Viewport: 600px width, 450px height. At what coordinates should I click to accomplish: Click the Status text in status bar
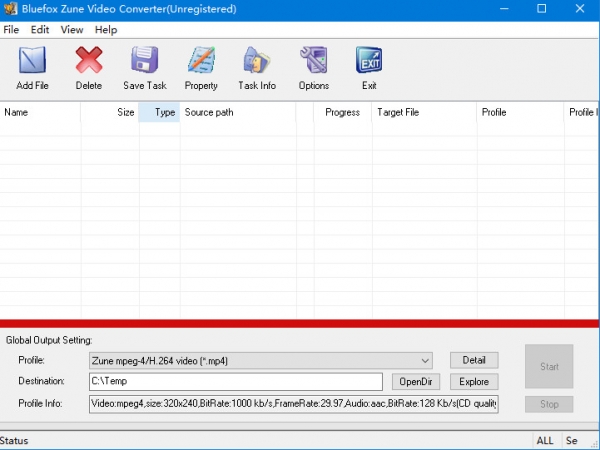14,441
